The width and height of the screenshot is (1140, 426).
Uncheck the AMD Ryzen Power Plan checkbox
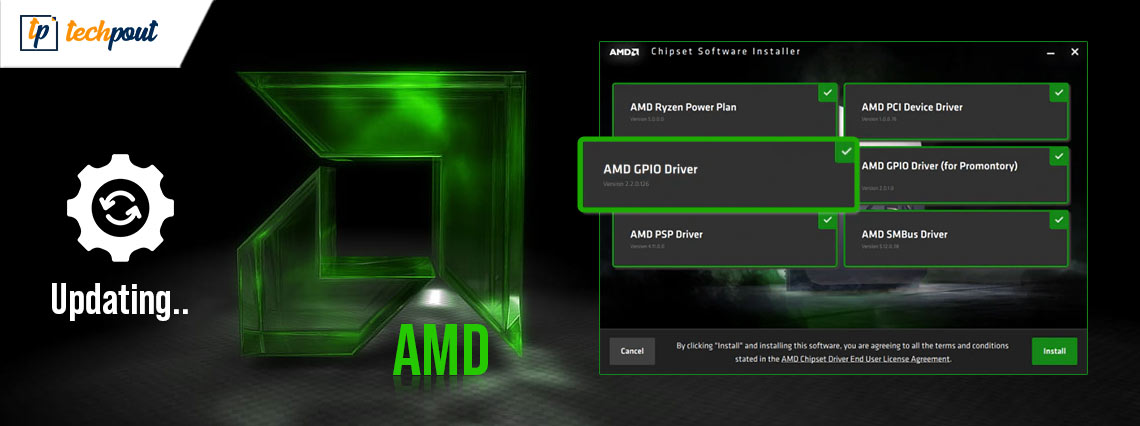(827, 92)
